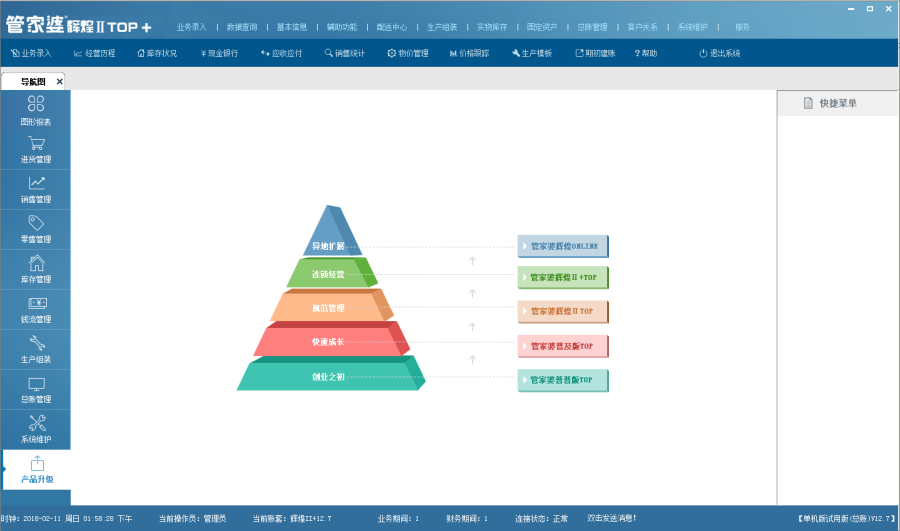Click the 管家婆辉煌ONLINE product button
Image resolution: width=900 pixels, height=531 pixels.
coord(563,246)
